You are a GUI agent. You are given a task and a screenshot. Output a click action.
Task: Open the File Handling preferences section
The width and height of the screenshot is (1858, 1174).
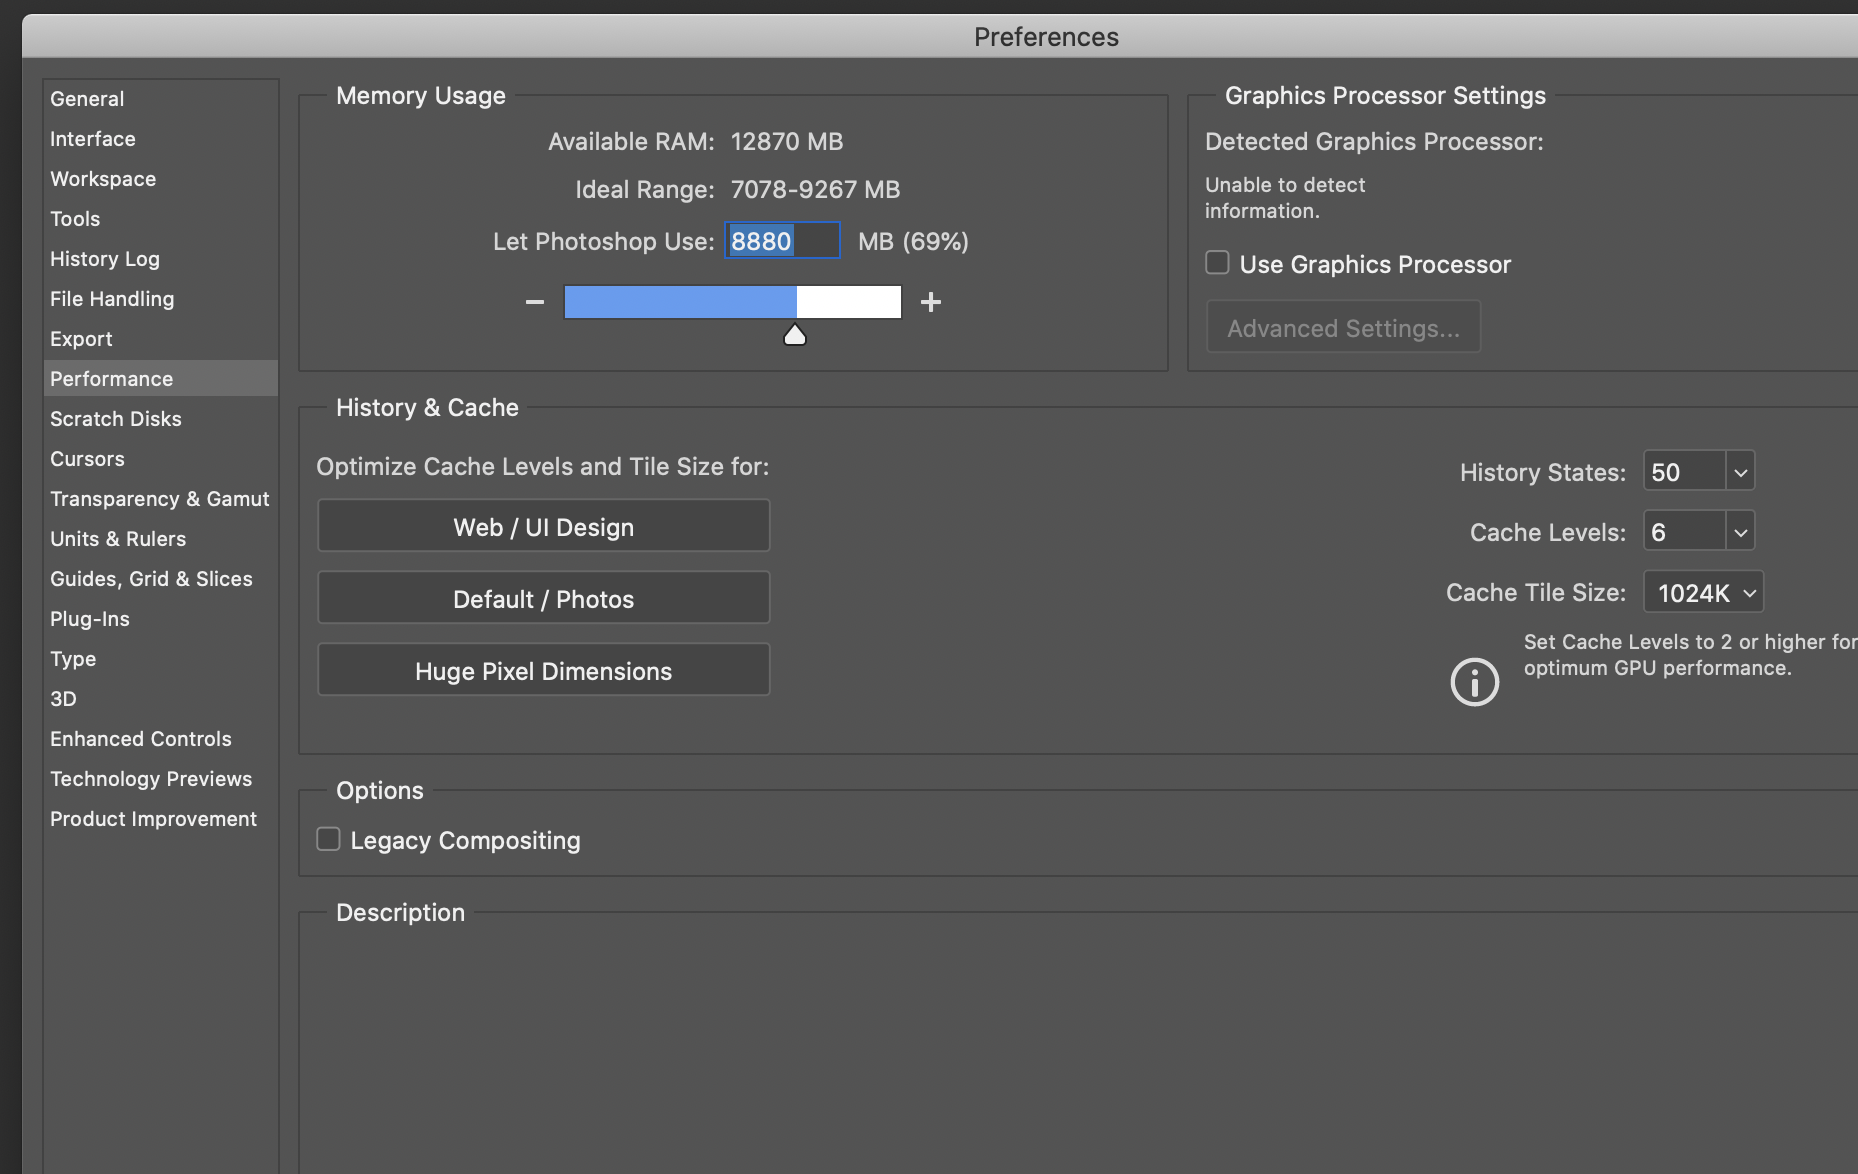point(112,299)
